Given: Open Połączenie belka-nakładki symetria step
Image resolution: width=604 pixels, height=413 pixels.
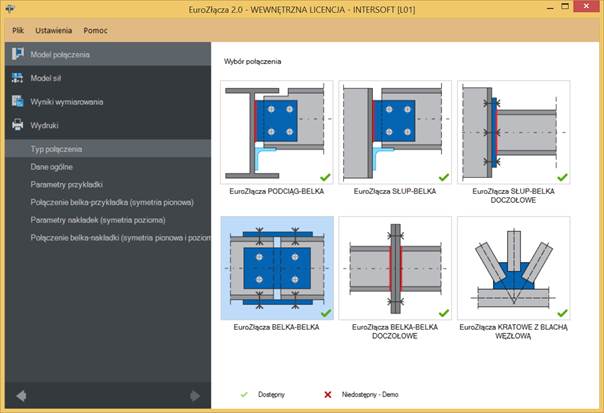Looking at the screenshot, I should 108,237.
